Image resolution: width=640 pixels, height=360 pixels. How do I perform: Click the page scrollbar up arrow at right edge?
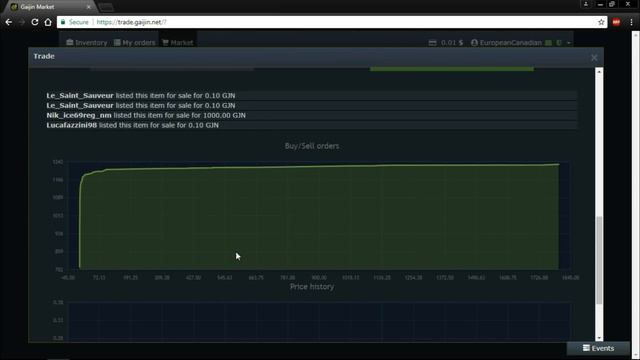click(x=636, y=34)
